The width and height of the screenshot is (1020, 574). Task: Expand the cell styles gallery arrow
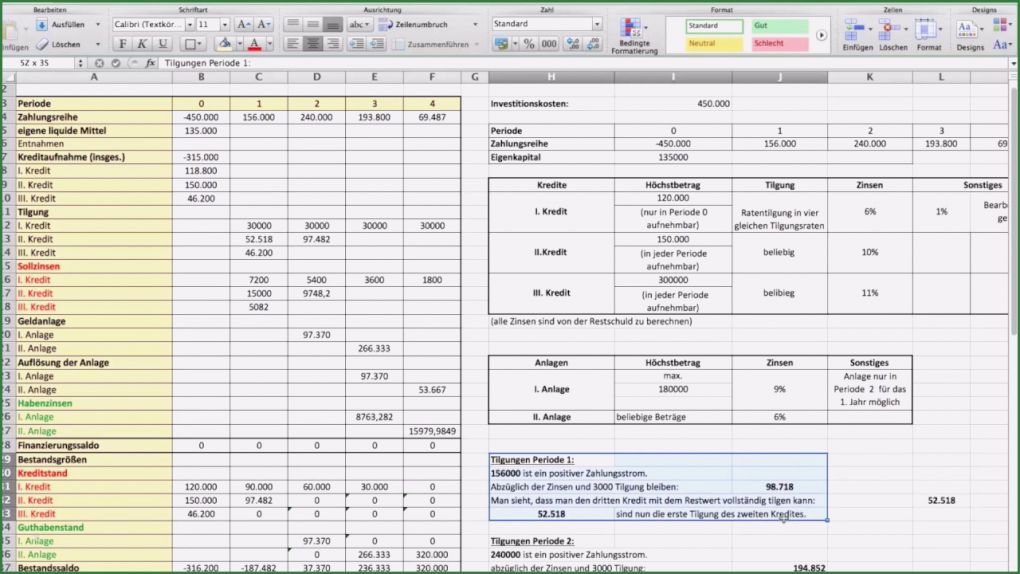coord(822,35)
